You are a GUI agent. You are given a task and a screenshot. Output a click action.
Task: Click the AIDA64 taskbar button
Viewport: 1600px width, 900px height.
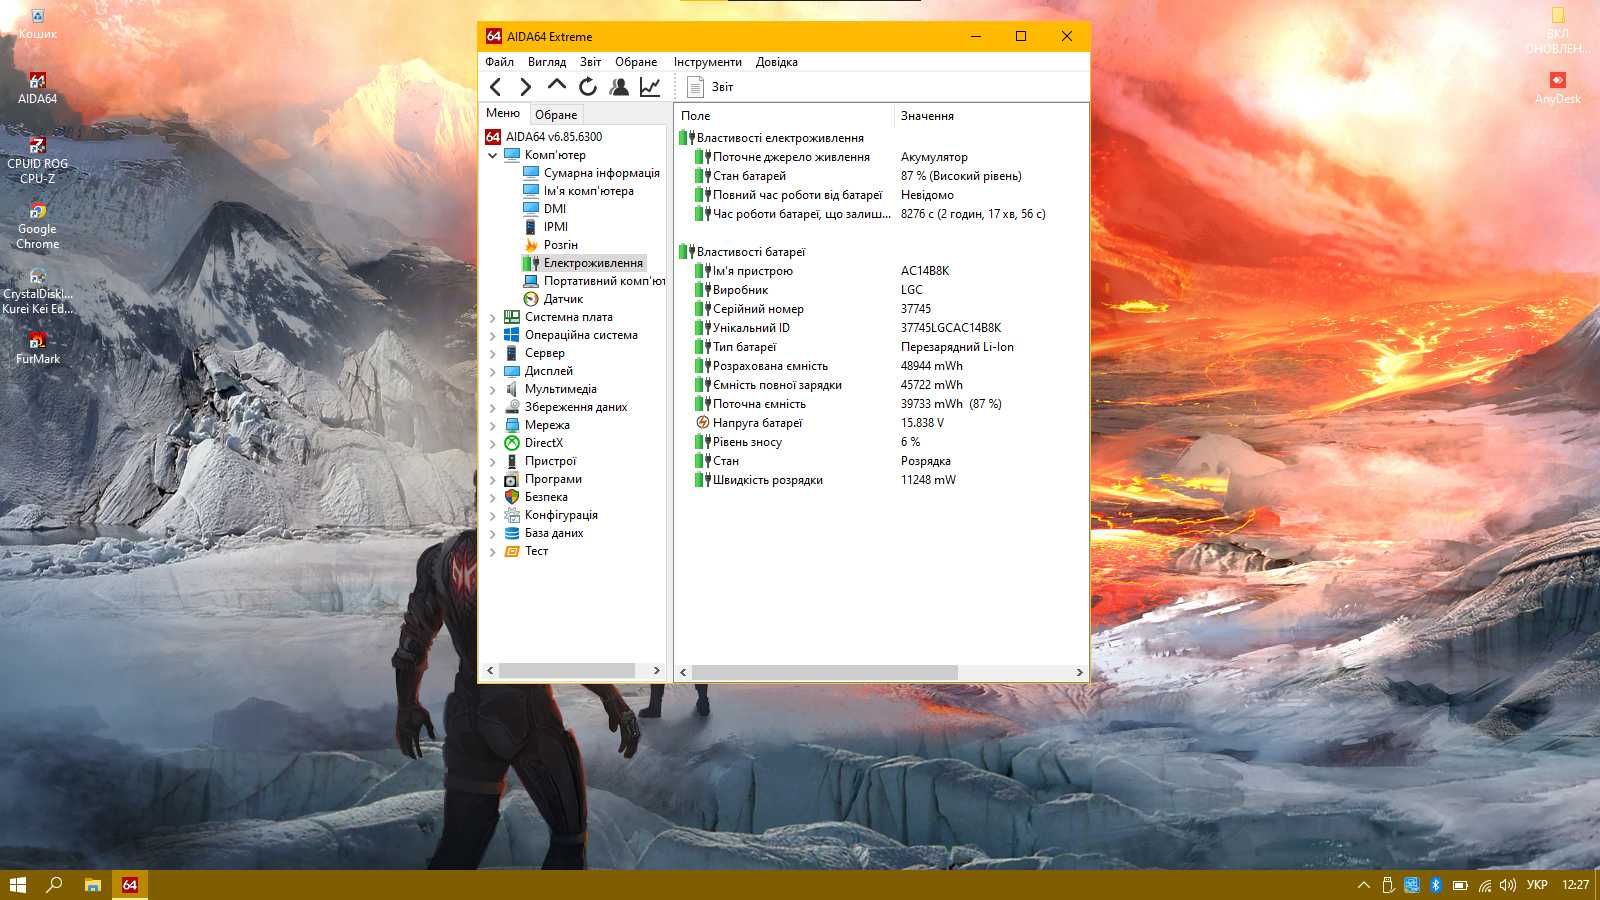pos(129,885)
